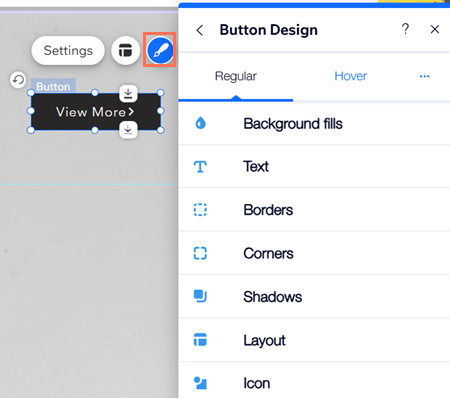450x399 pixels.
Task: Click the Corners bracket icon
Action: point(200,253)
